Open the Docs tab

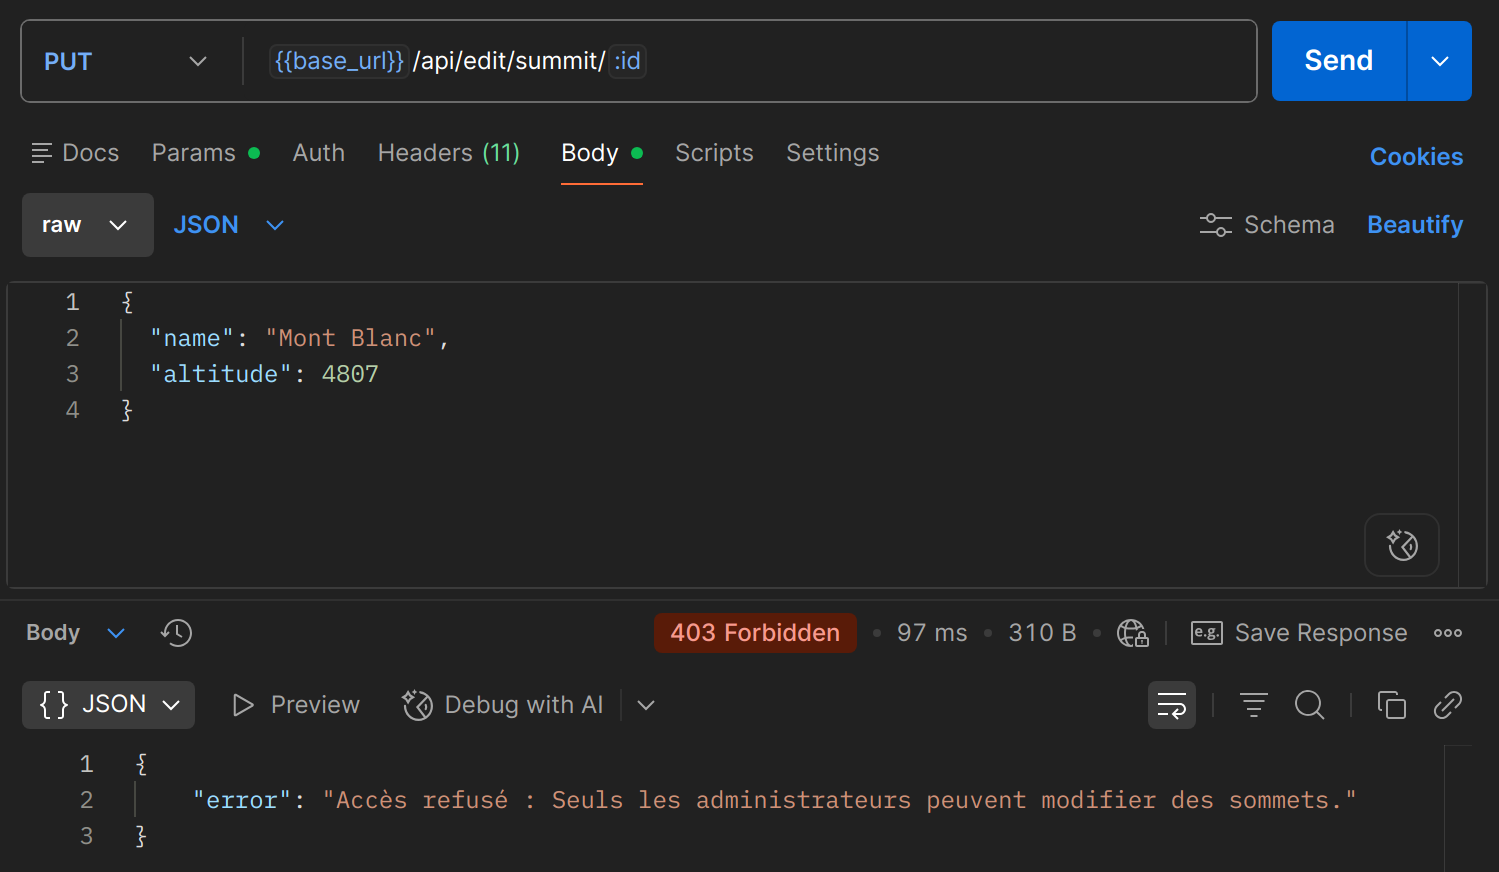coord(75,153)
